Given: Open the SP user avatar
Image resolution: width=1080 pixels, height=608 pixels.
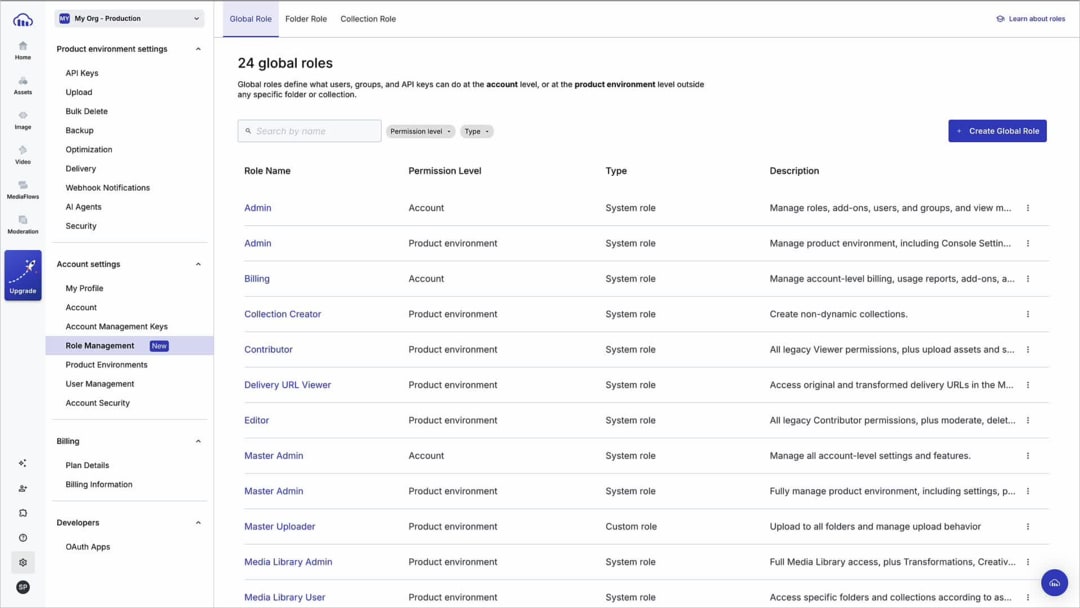Looking at the screenshot, I should (23, 587).
